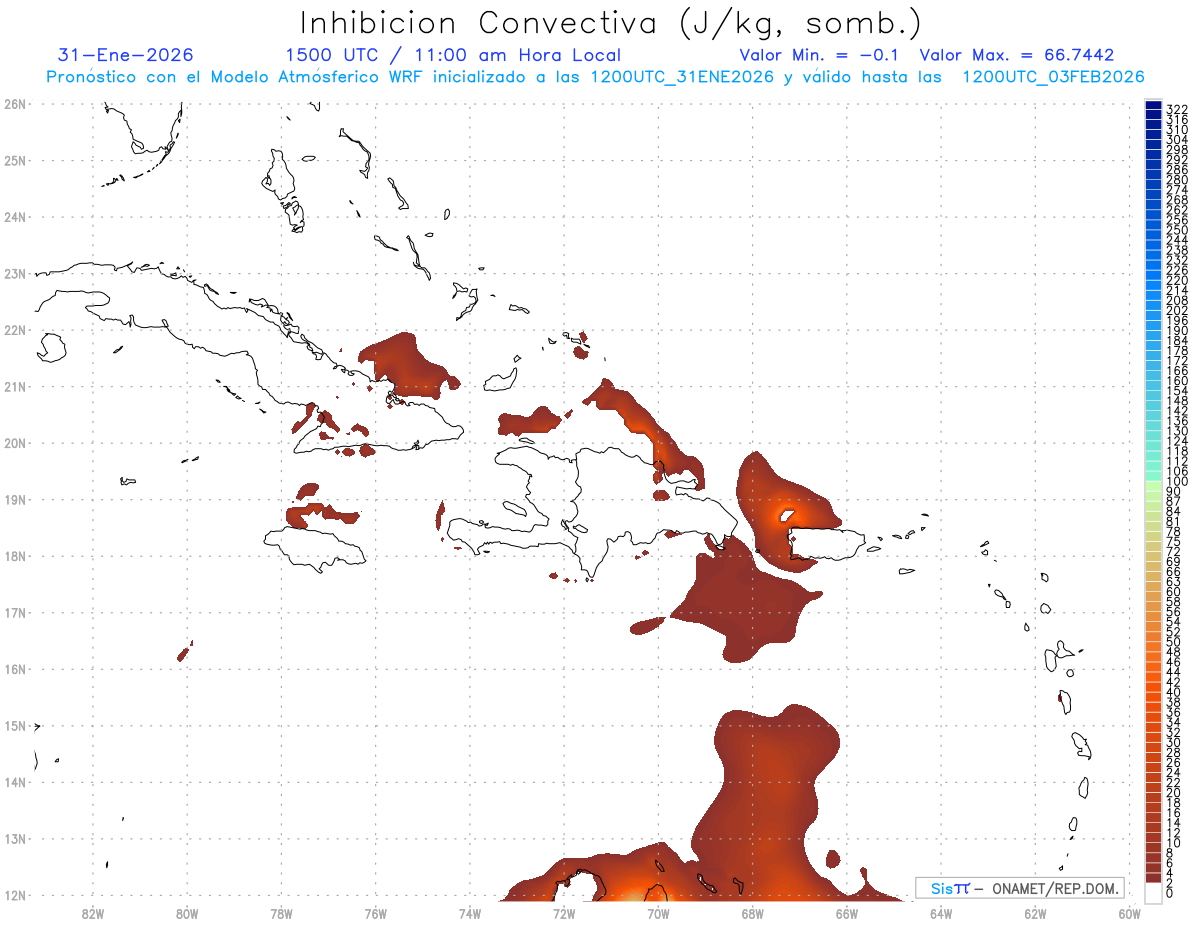Click the 18N latitude label
Image resolution: width=1200 pixels, height=927 pixels.
[x=15, y=556]
